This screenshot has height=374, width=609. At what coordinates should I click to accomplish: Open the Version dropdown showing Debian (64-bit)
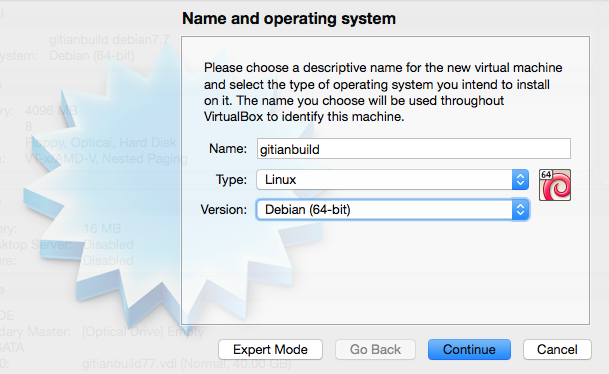click(x=392, y=210)
